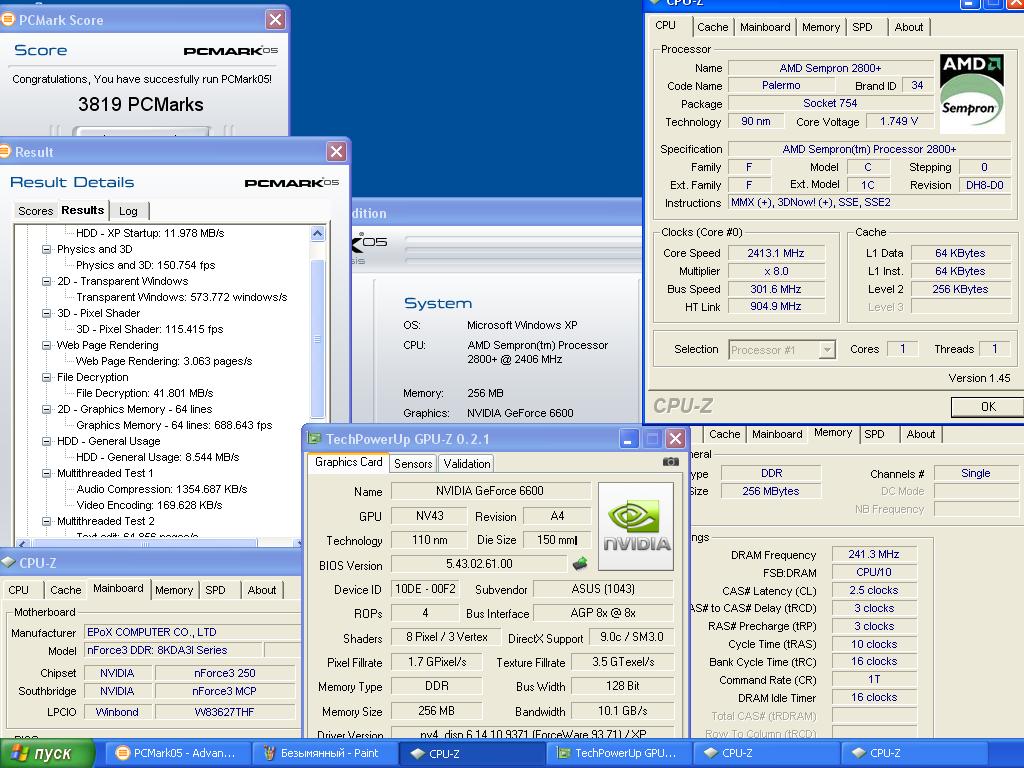Click the GPU-Z Name field NVIDIA GeForce 6600
The width and height of the screenshot is (1024, 768).
(490, 491)
